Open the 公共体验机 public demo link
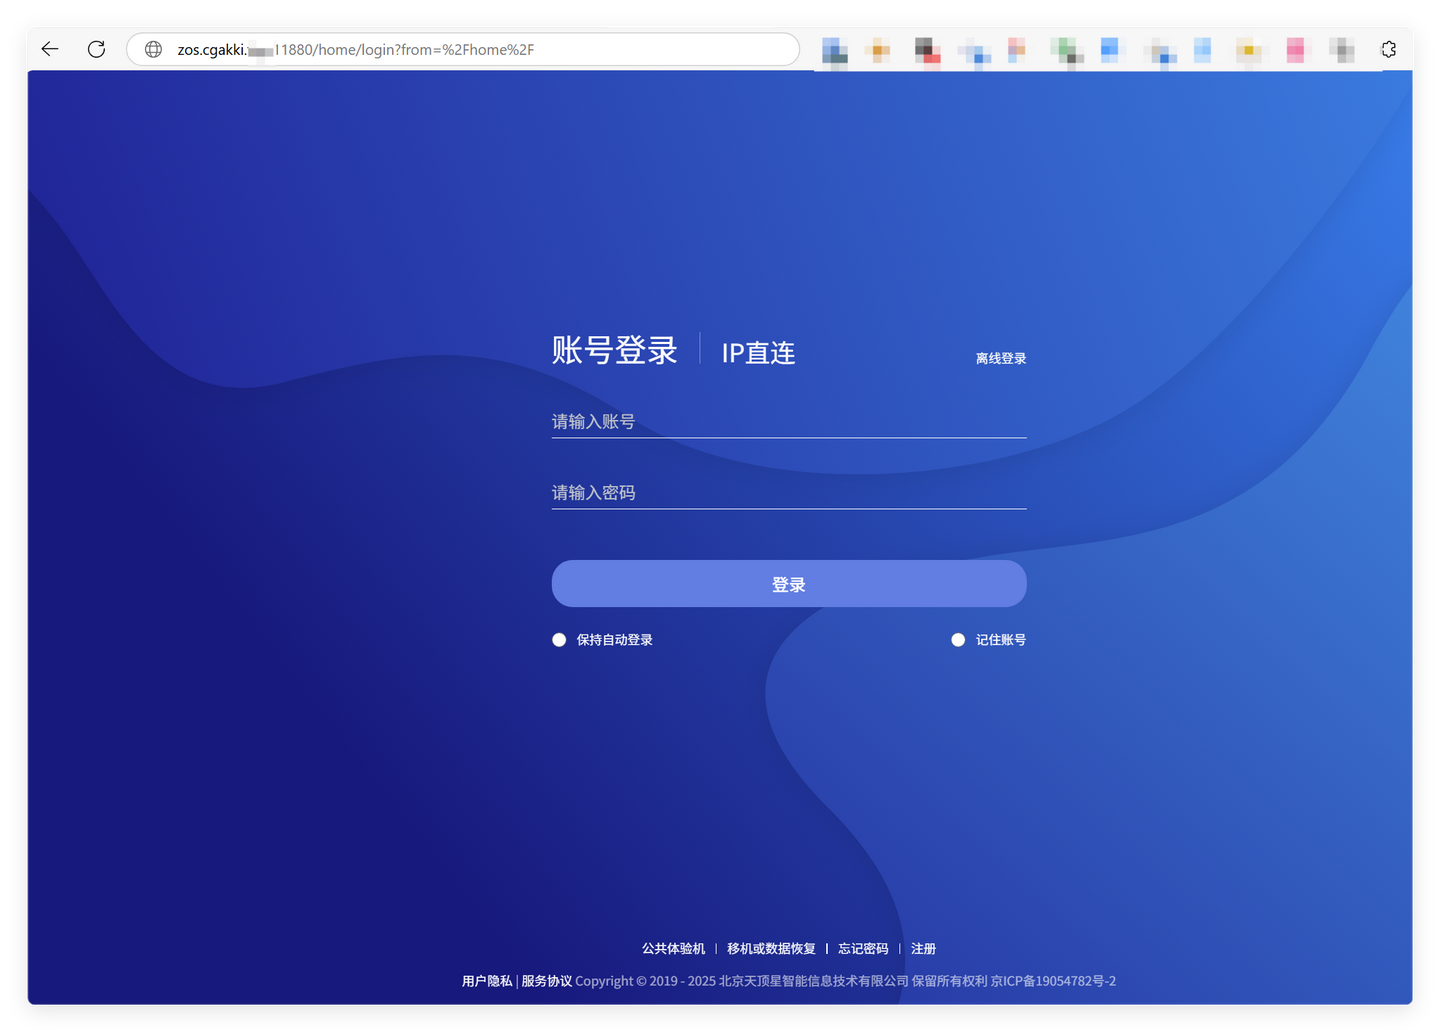This screenshot has height=1032, width=1440. [x=673, y=948]
